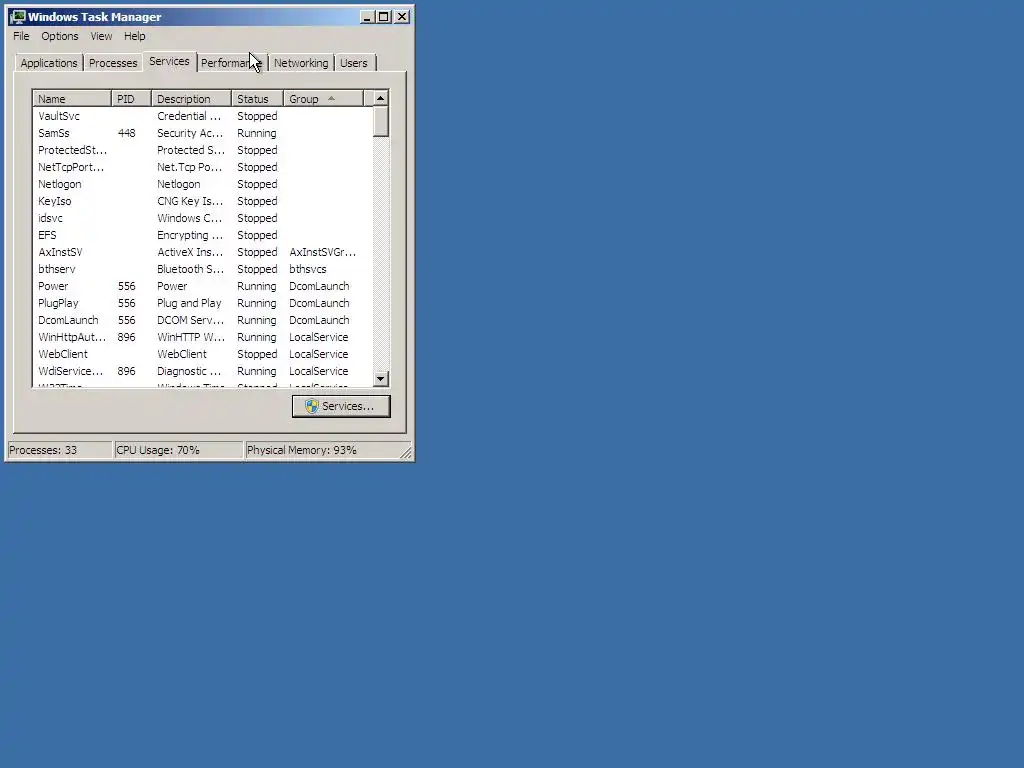Select the Services tab
Viewport: 1024px width, 768px height.
[x=169, y=61]
